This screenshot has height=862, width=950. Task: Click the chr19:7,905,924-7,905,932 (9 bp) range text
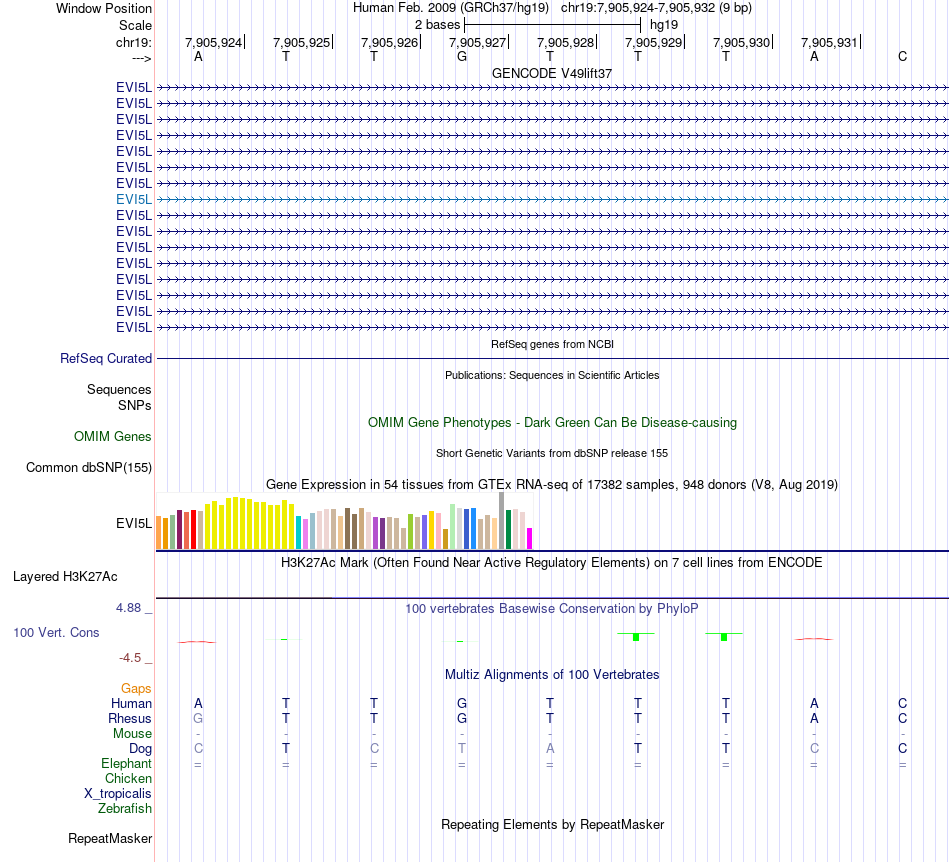click(656, 8)
